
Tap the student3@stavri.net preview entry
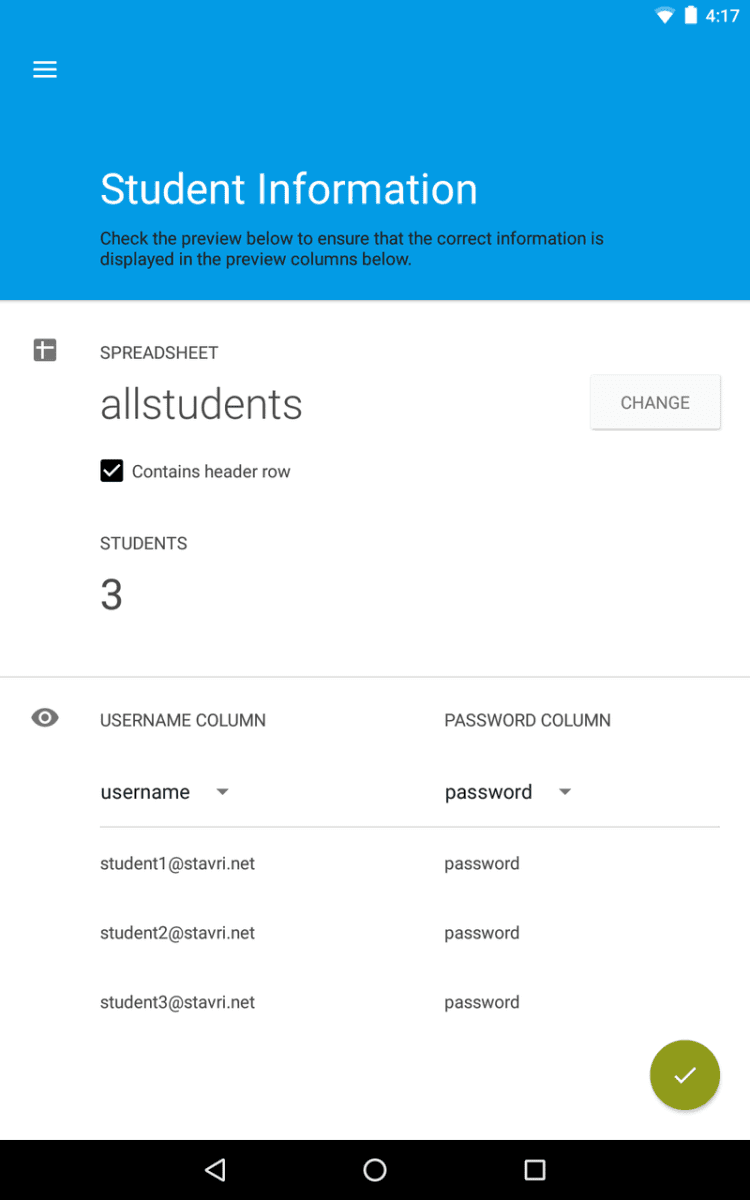click(177, 1002)
